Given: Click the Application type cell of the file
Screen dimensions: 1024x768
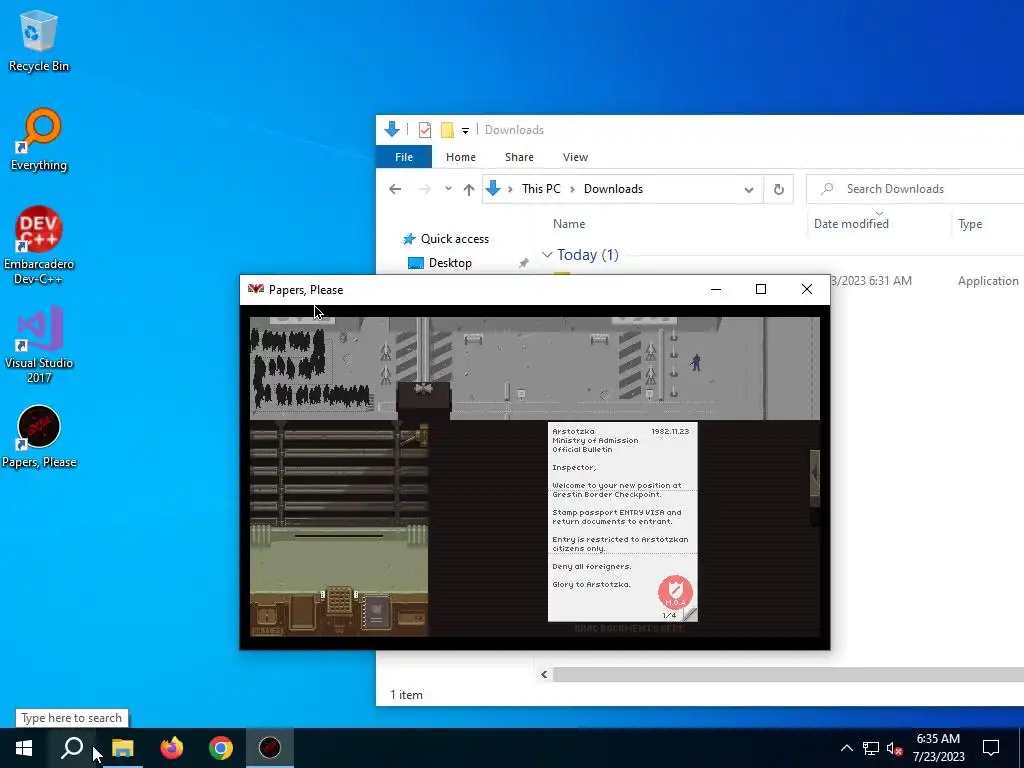Looking at the screenshot, I should tap(988, 281).
